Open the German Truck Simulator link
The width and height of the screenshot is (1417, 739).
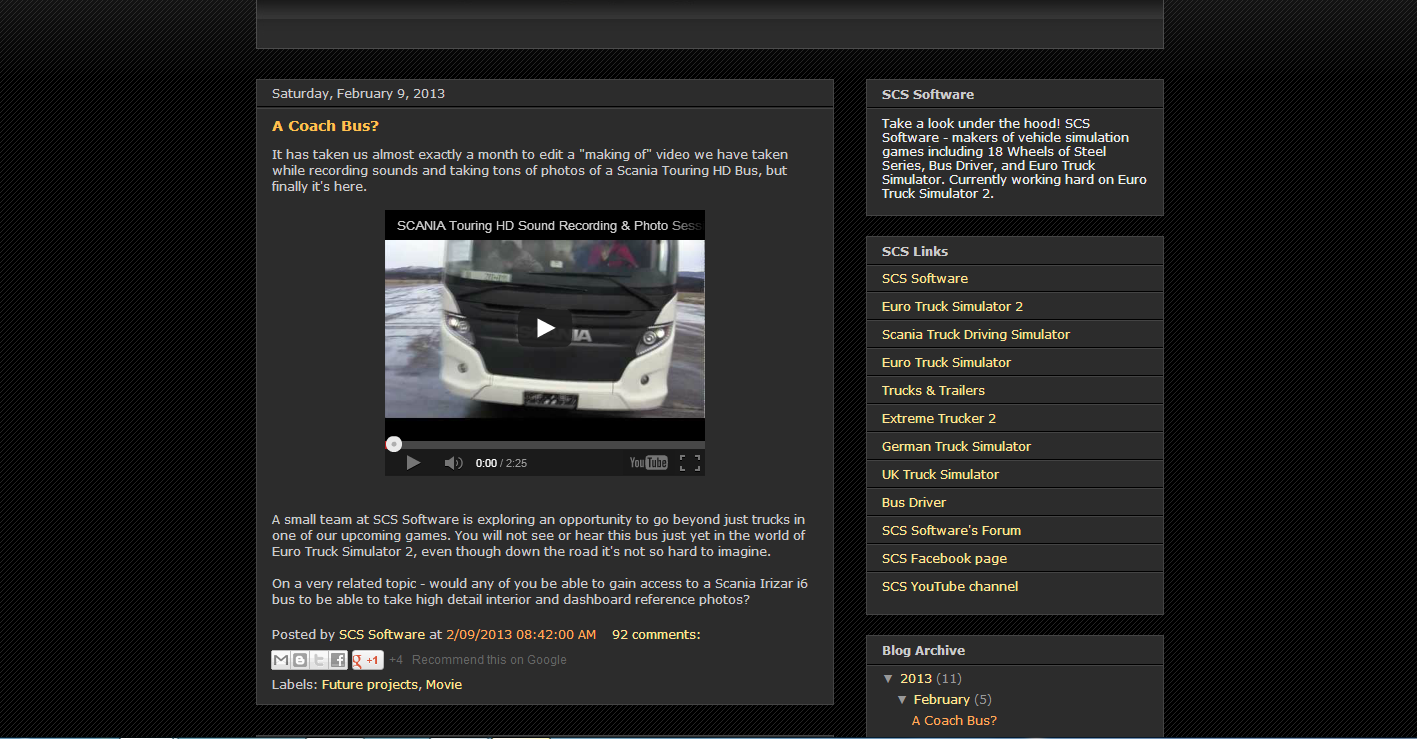pos(956,446)
